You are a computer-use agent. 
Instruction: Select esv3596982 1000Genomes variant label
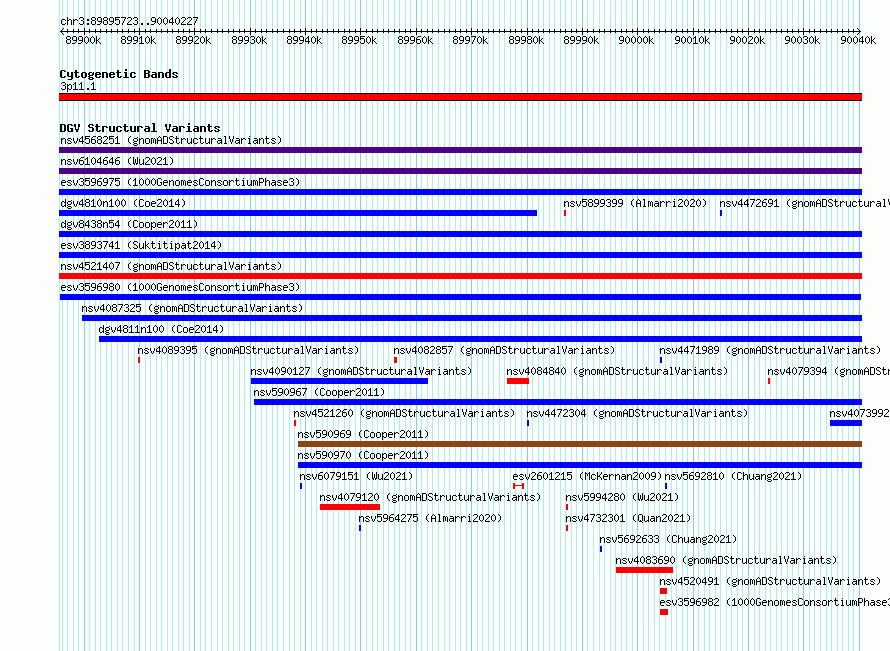[774, 602]
